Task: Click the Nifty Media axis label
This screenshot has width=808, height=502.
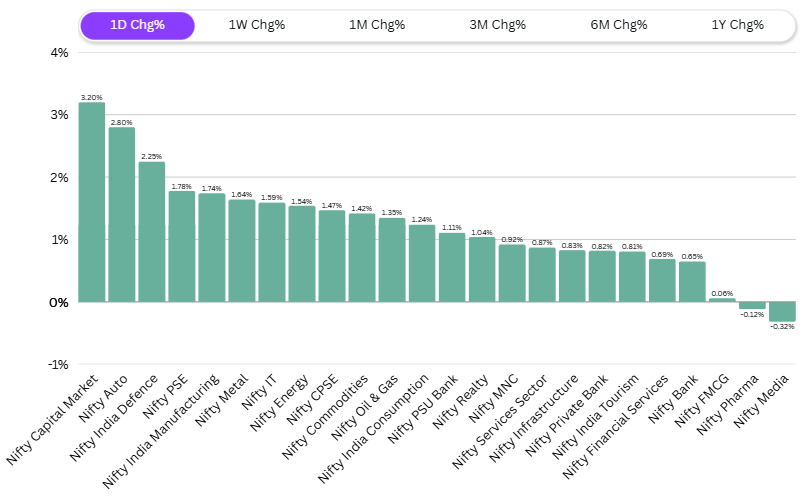Action: 761,401
